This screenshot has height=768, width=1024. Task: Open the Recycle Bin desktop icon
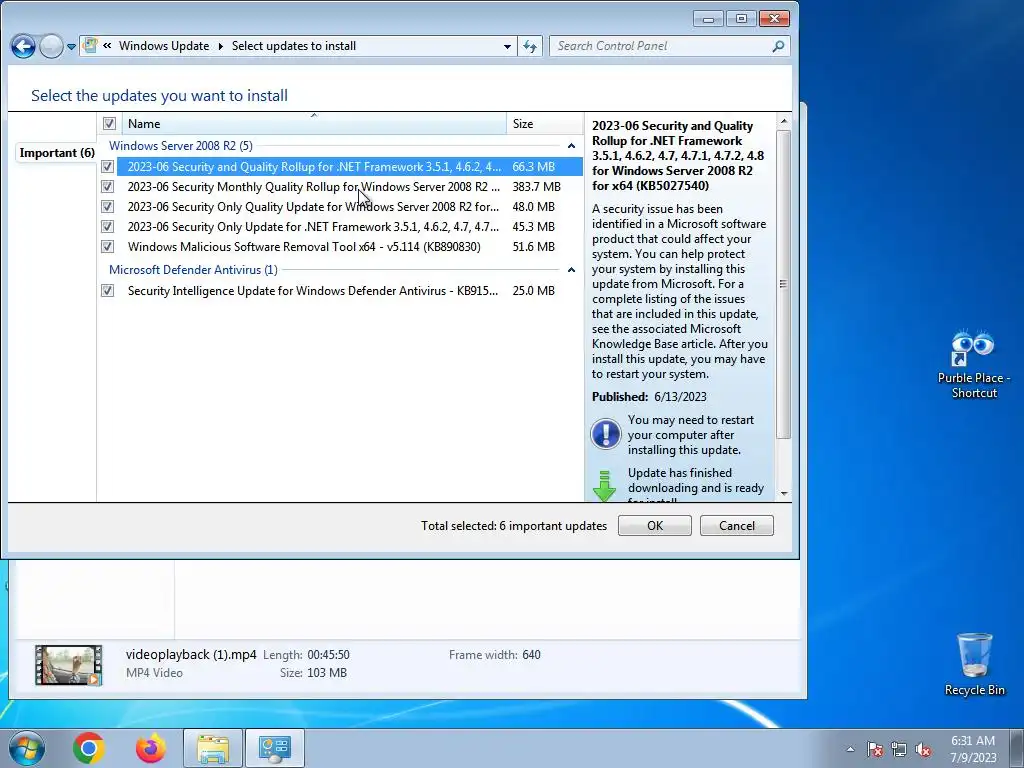974,664
